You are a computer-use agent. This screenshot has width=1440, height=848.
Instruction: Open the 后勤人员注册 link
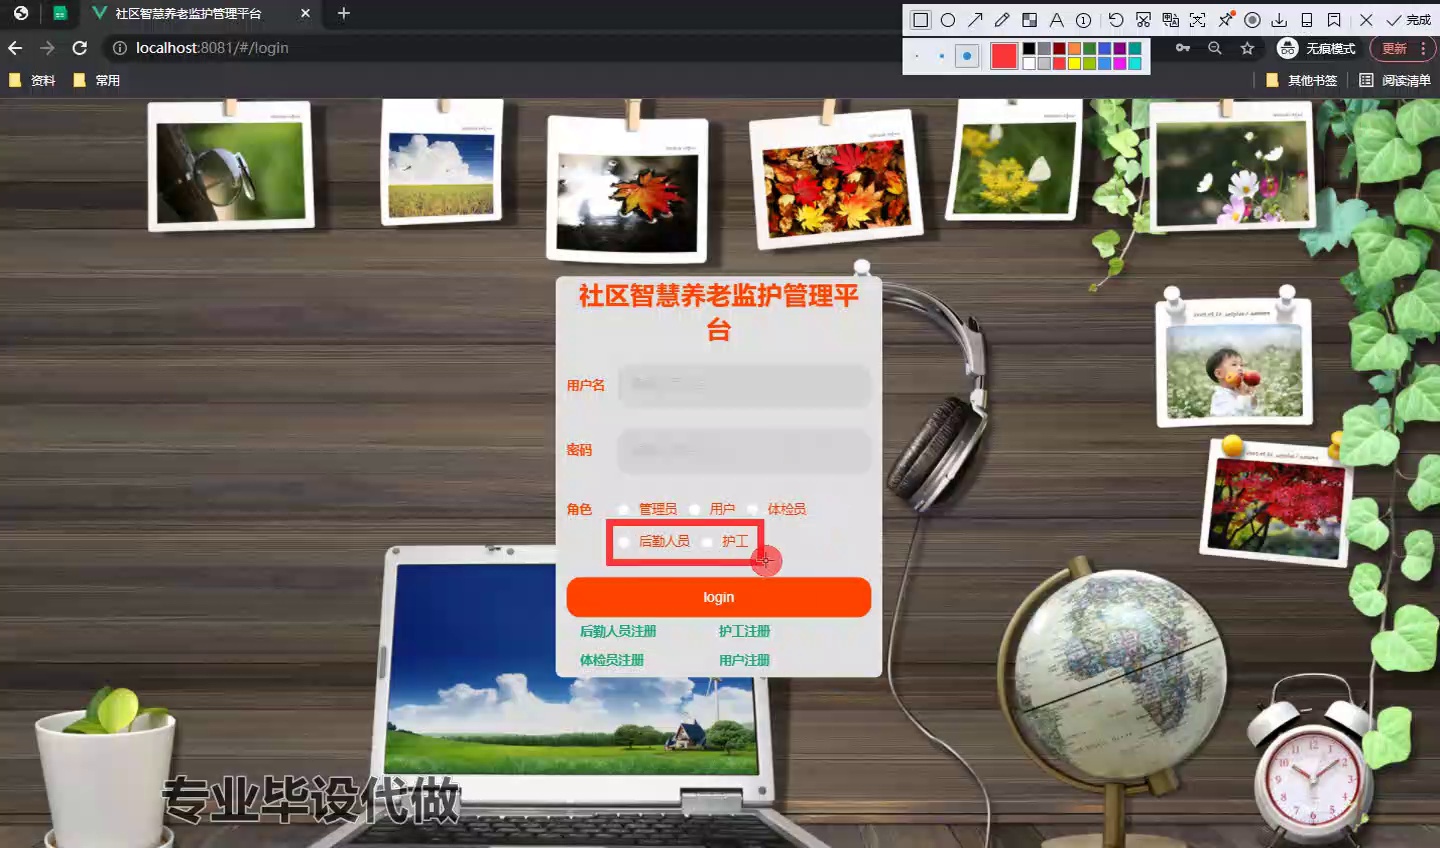point(618,631)
